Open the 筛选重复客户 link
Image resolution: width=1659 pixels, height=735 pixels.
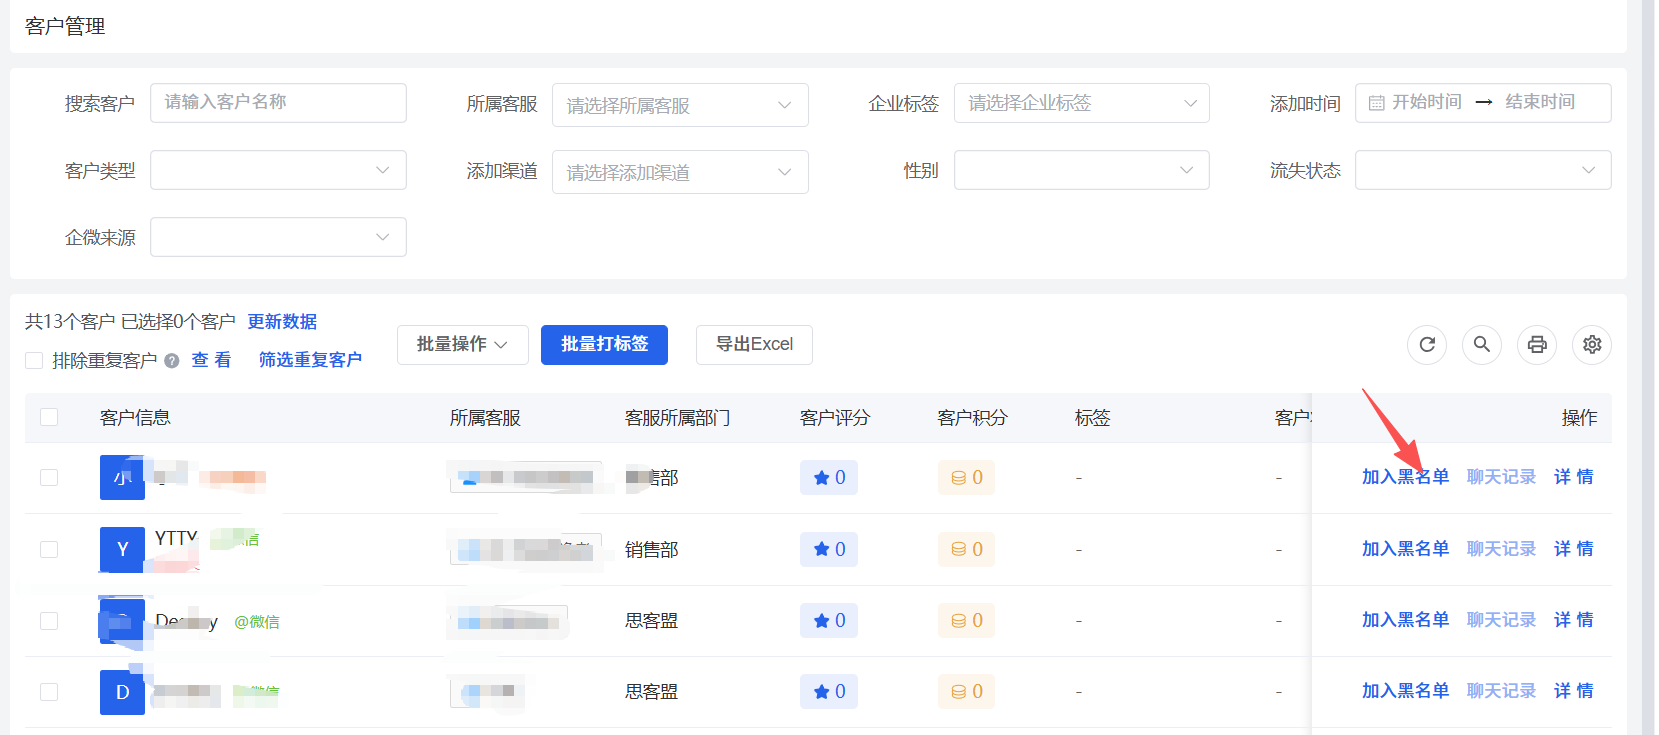coord(310,360)
